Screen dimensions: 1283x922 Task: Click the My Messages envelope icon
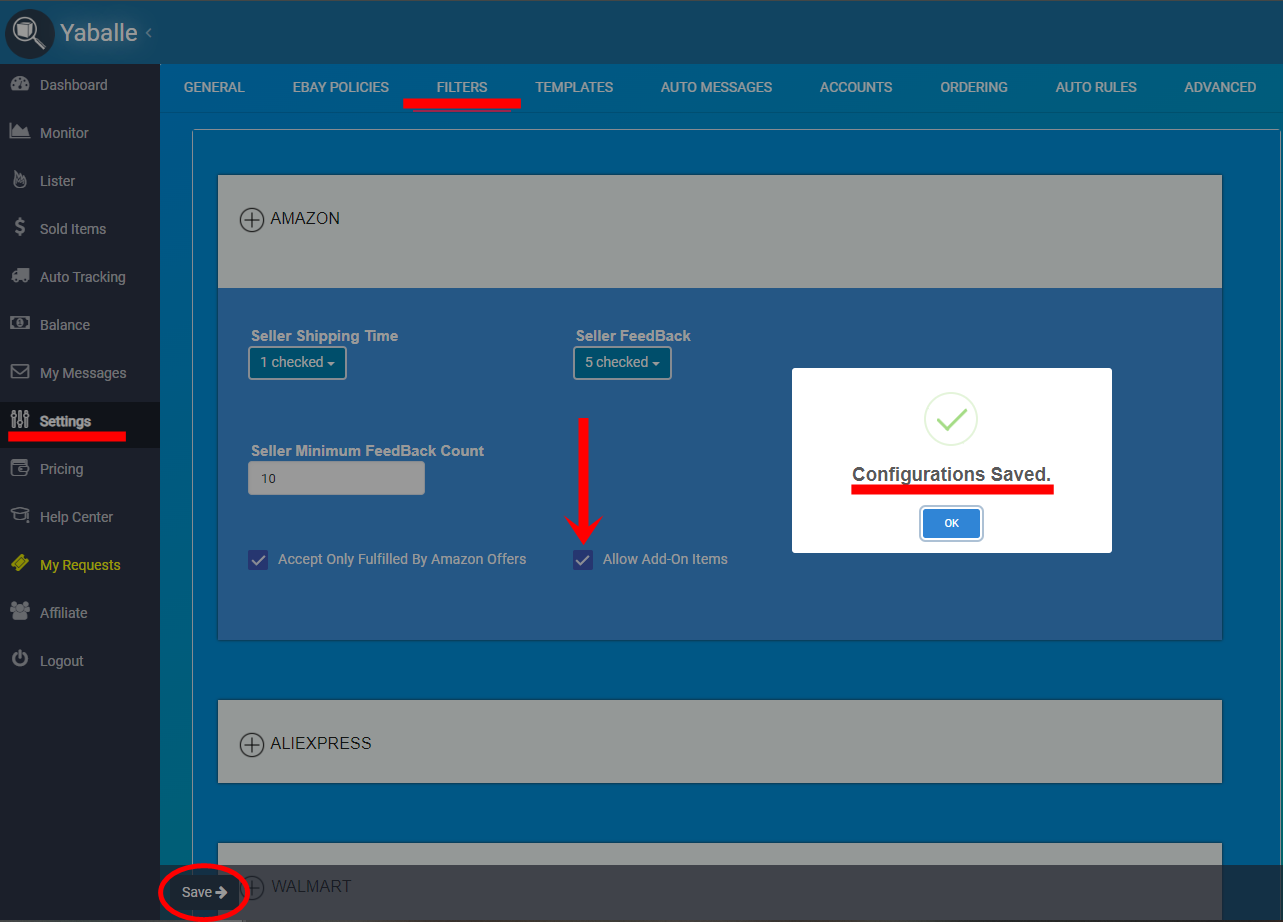coord(20,372)
